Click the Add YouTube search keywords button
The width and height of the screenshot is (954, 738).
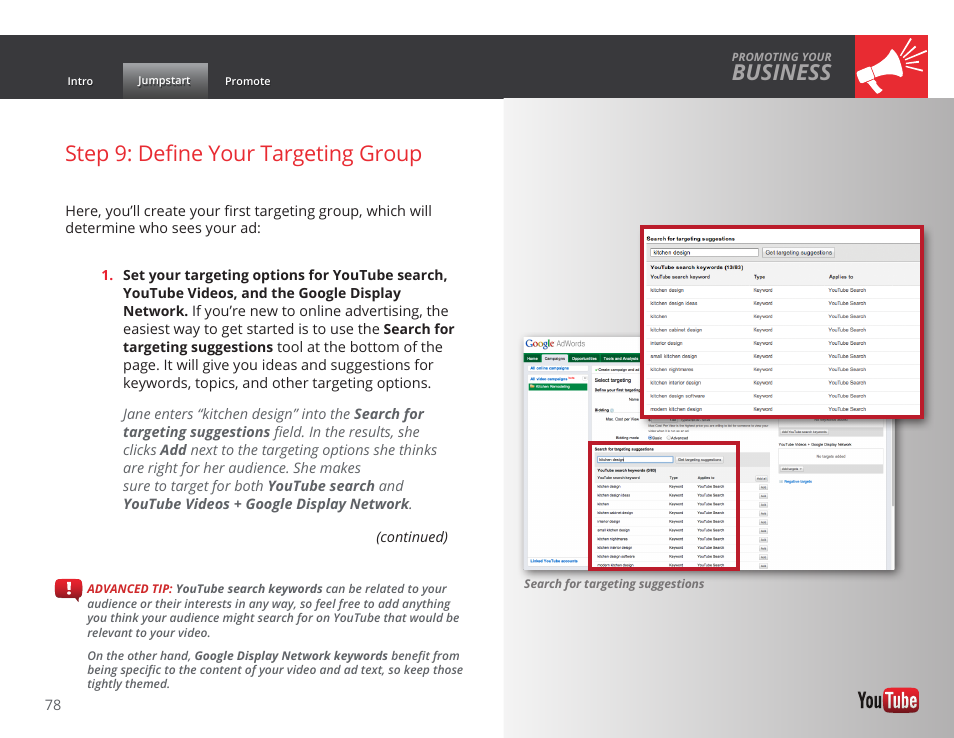[804, 432]
